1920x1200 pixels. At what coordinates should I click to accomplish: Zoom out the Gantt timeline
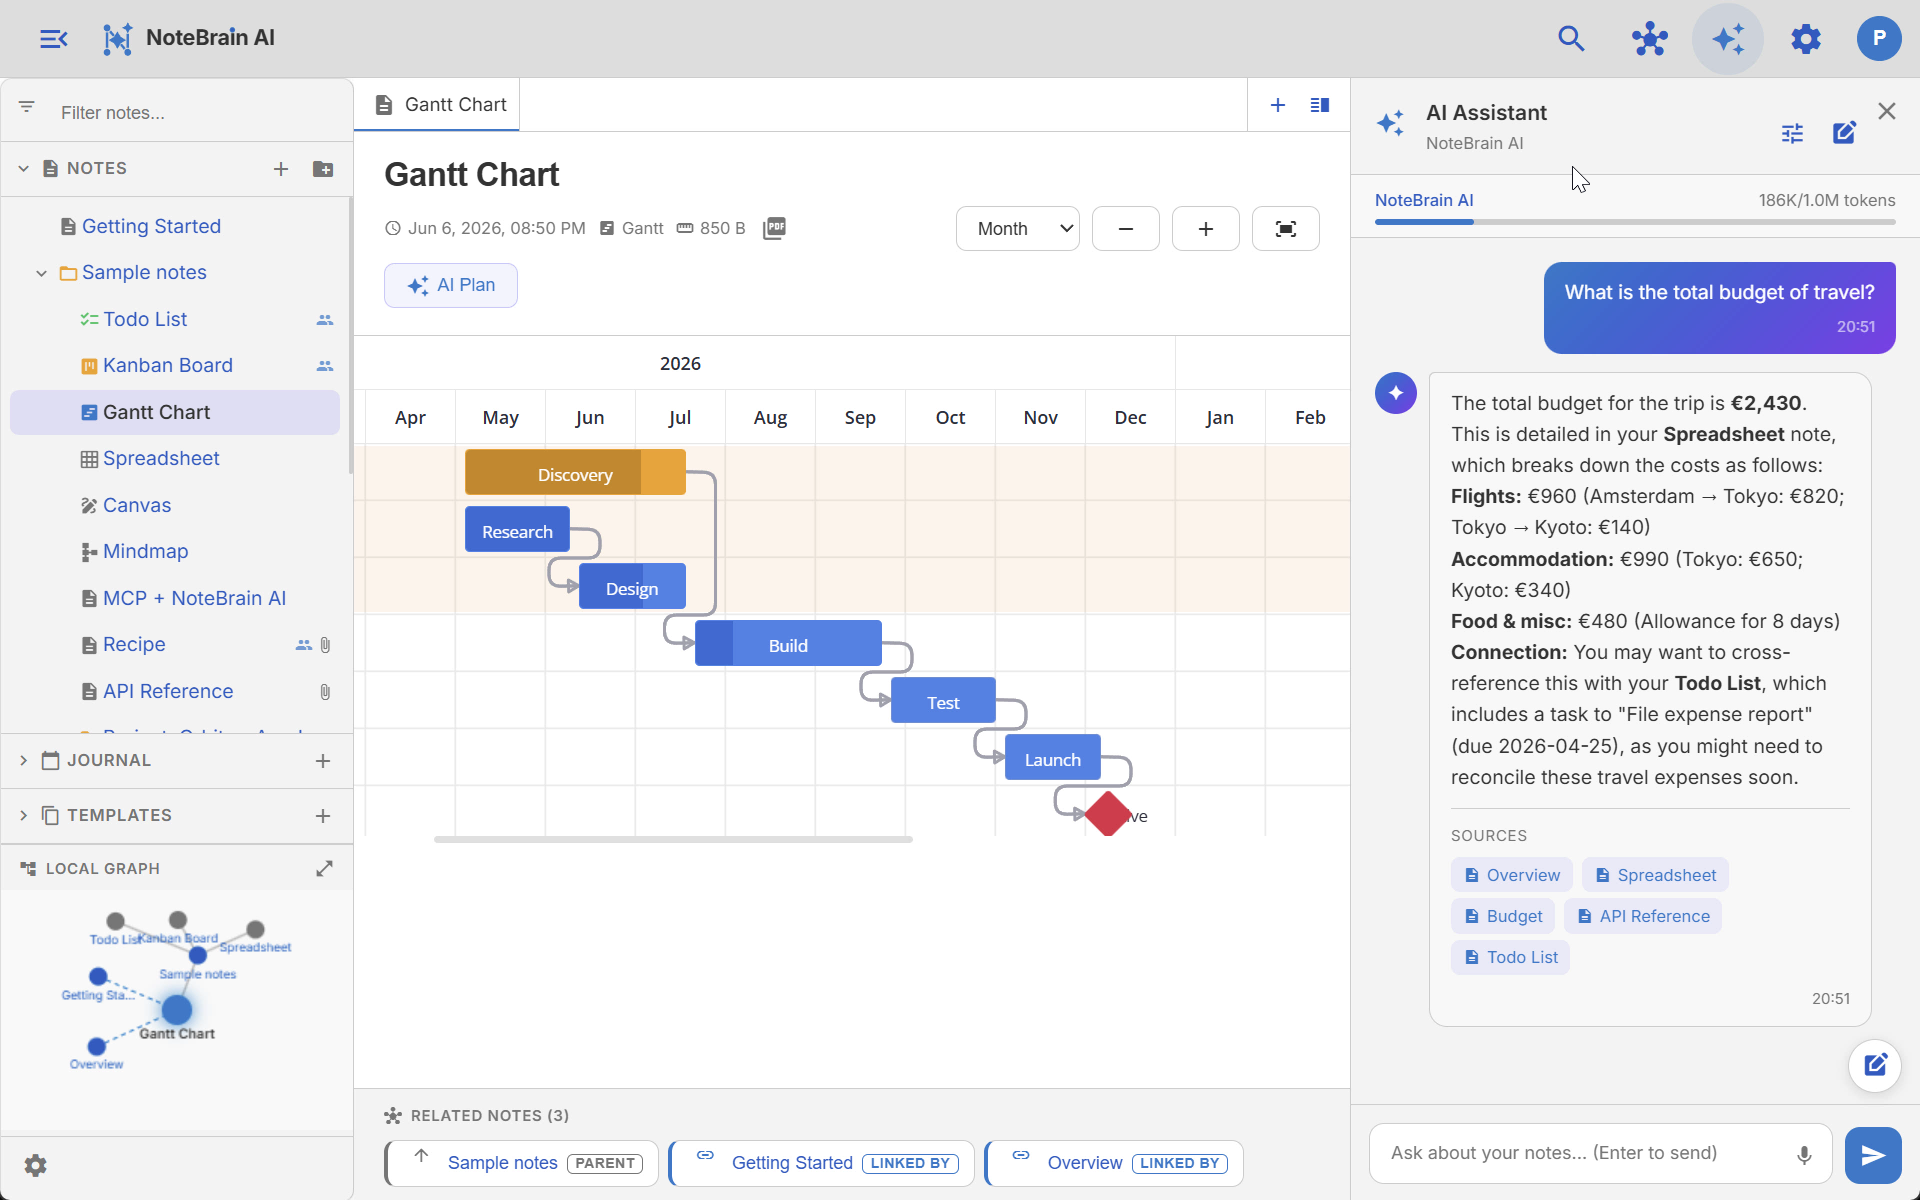pos(1126,229)
